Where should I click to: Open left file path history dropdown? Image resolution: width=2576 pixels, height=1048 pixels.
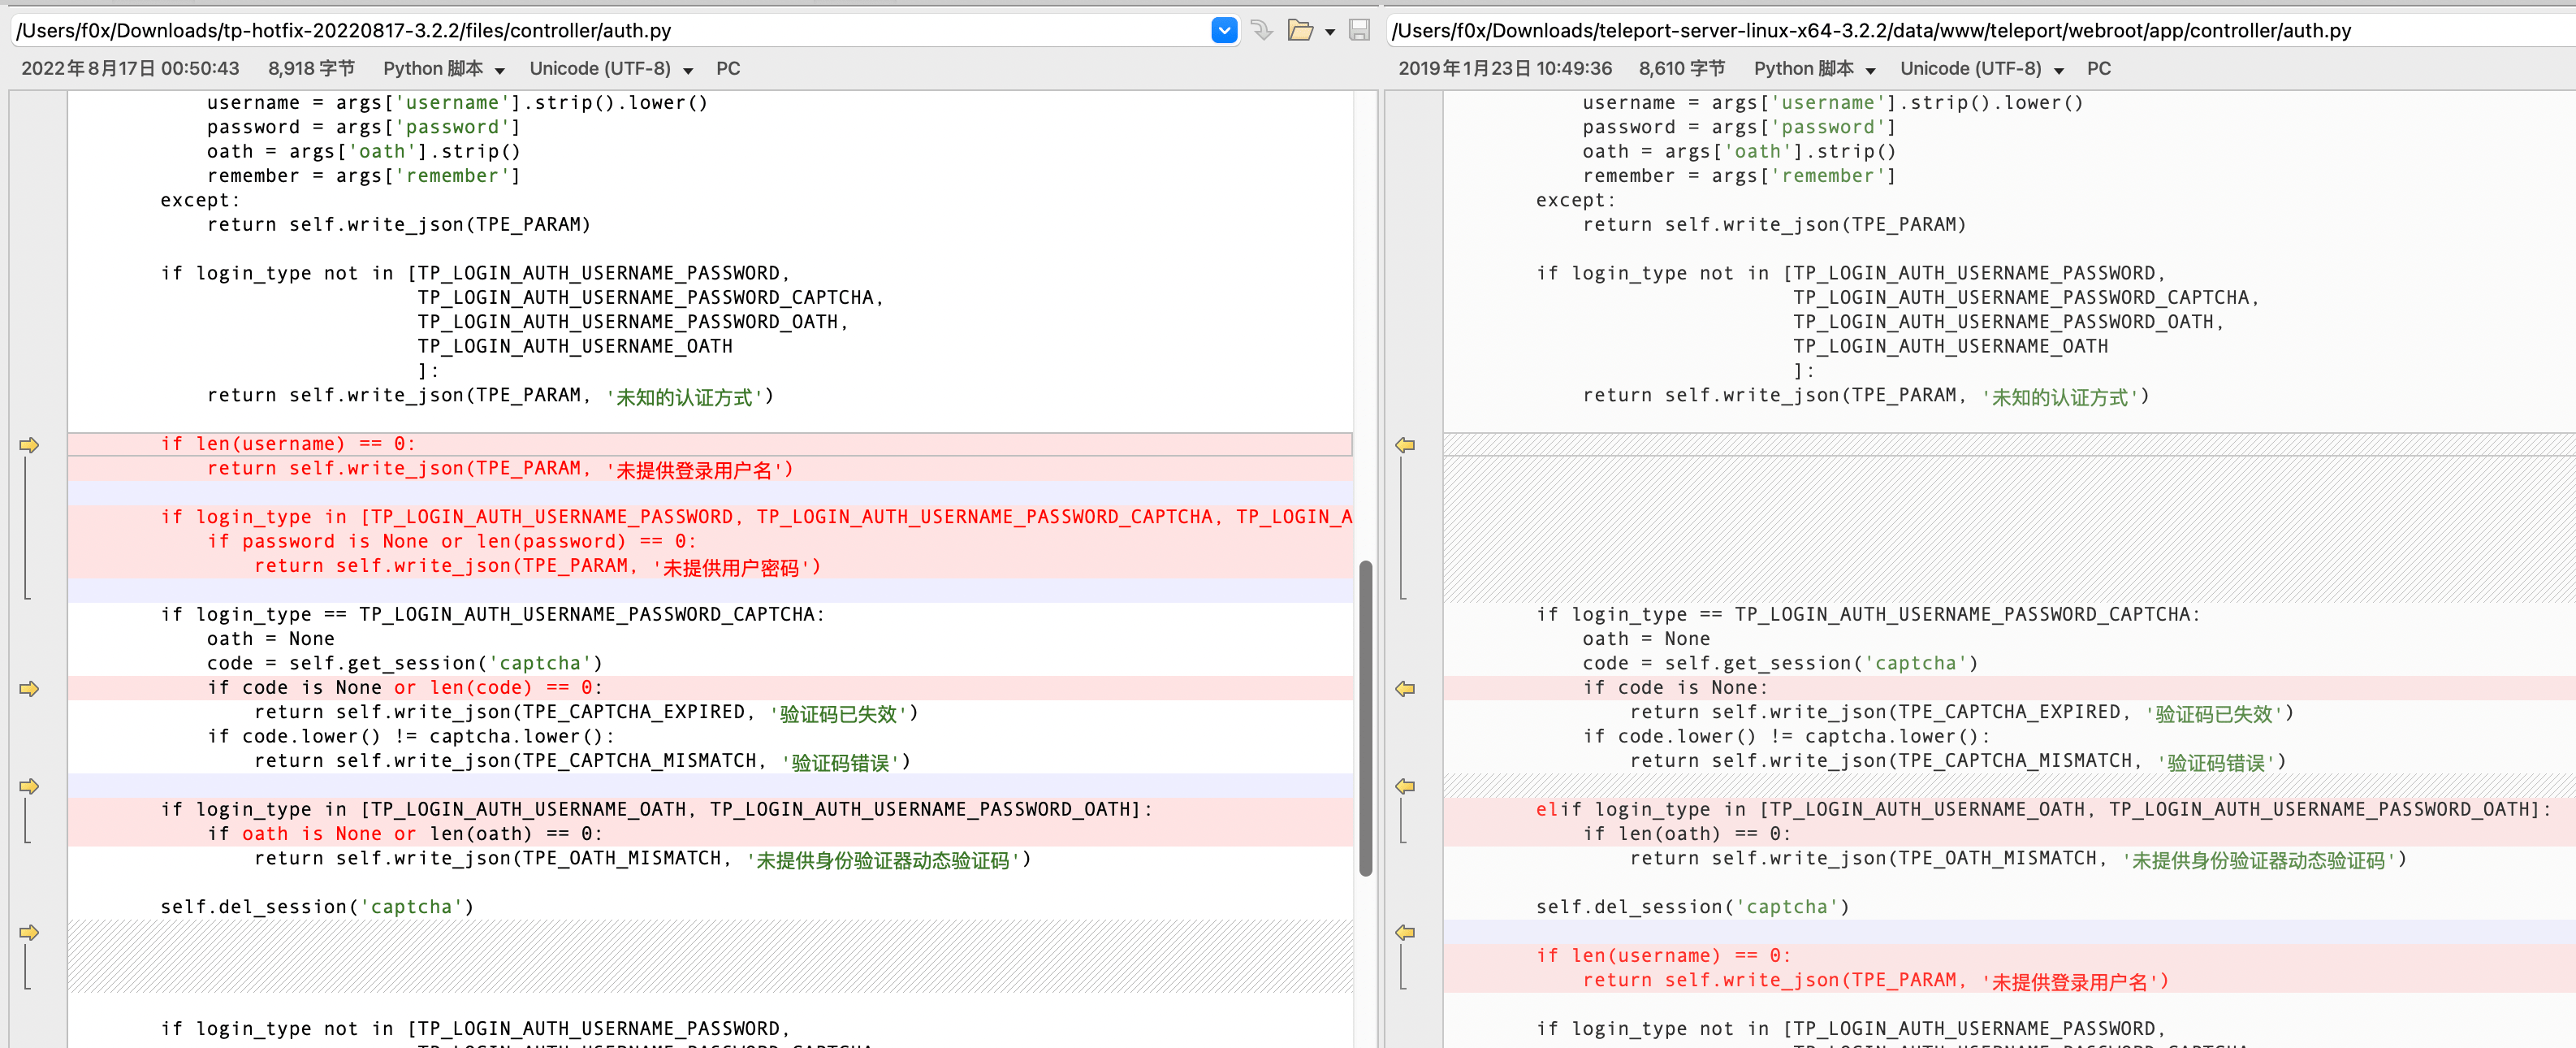tap(1224, 30)
